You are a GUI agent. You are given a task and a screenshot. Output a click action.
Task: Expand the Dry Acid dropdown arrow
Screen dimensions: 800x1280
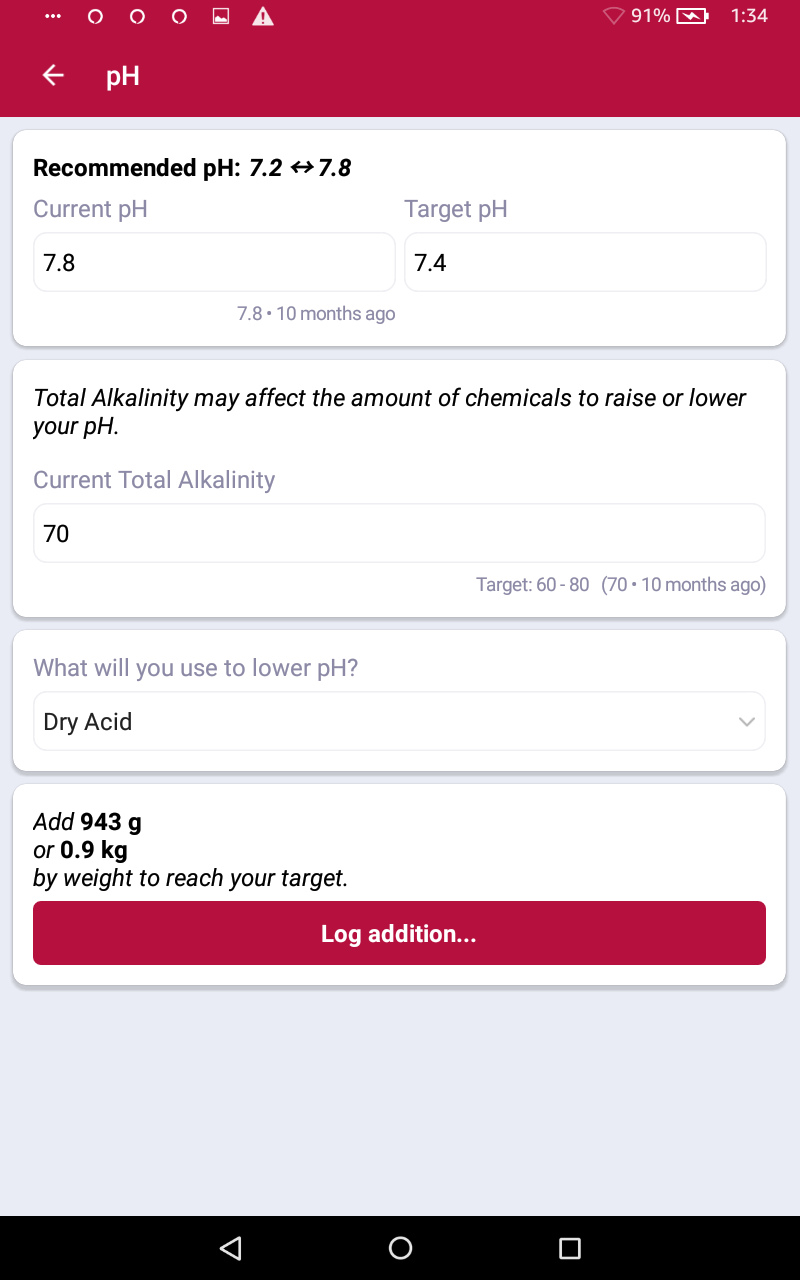[746, 722]
